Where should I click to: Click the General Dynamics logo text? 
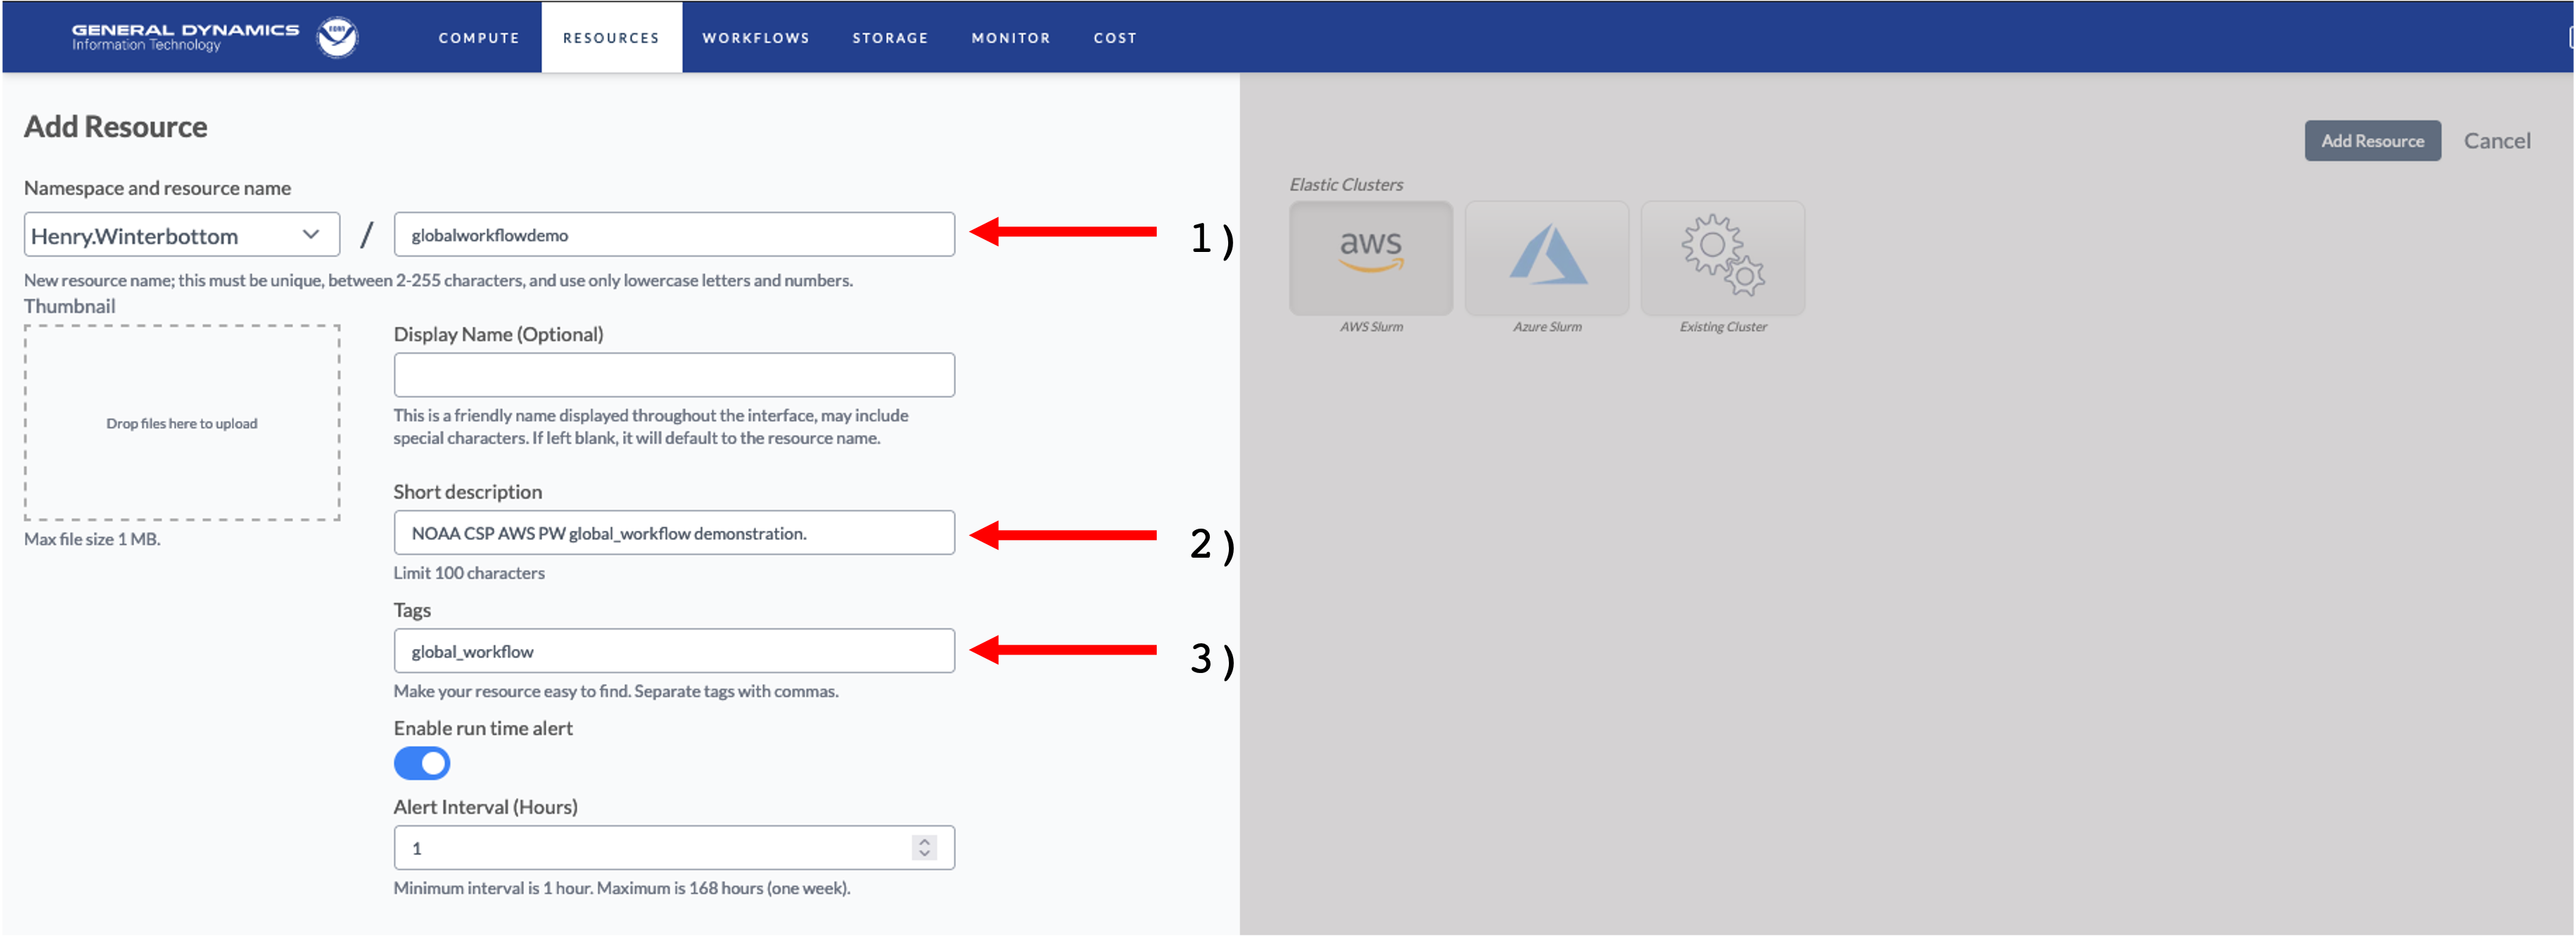coord(185,37)
